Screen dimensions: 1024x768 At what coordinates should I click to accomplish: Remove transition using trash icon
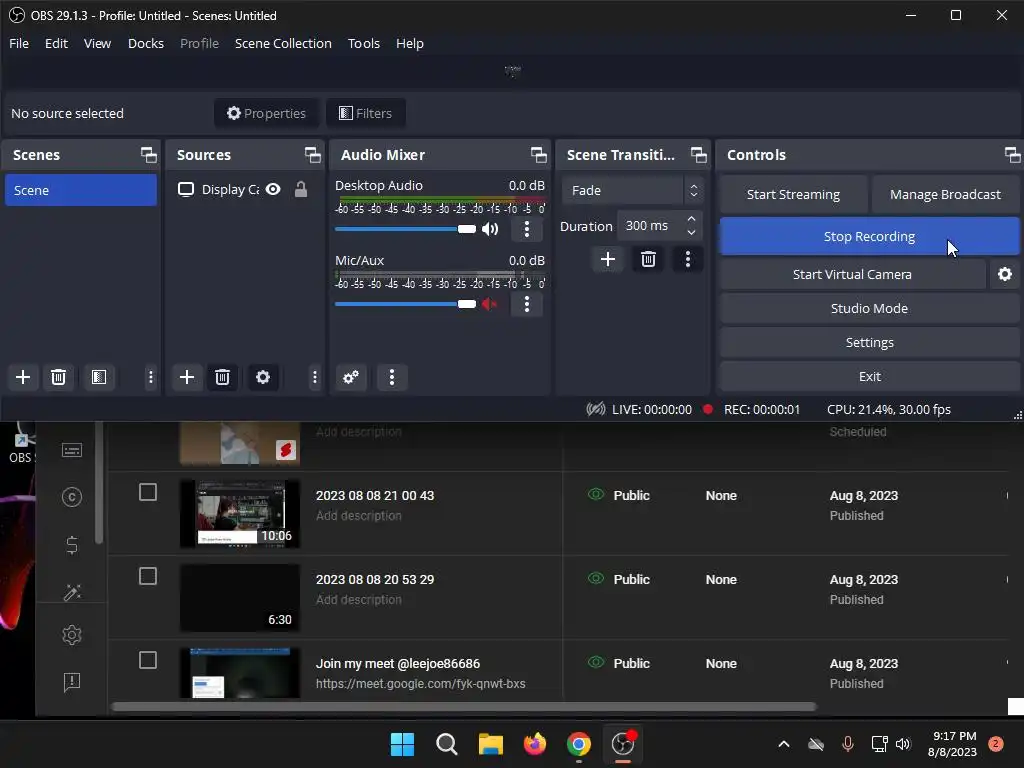(x=648, y=259)
